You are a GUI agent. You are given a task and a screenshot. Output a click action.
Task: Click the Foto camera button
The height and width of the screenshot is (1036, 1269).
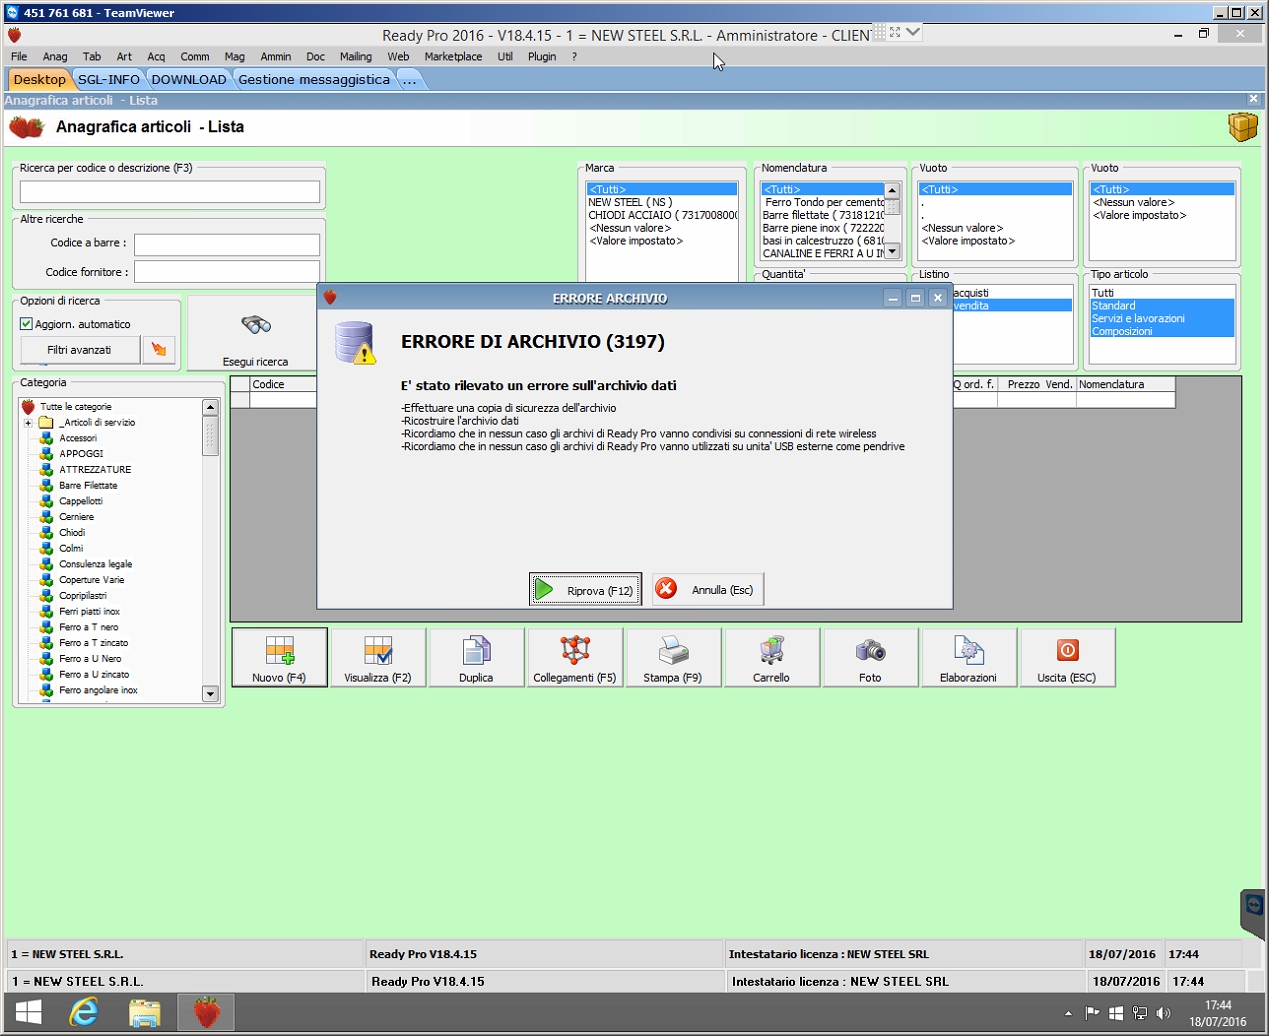[870, 657]
